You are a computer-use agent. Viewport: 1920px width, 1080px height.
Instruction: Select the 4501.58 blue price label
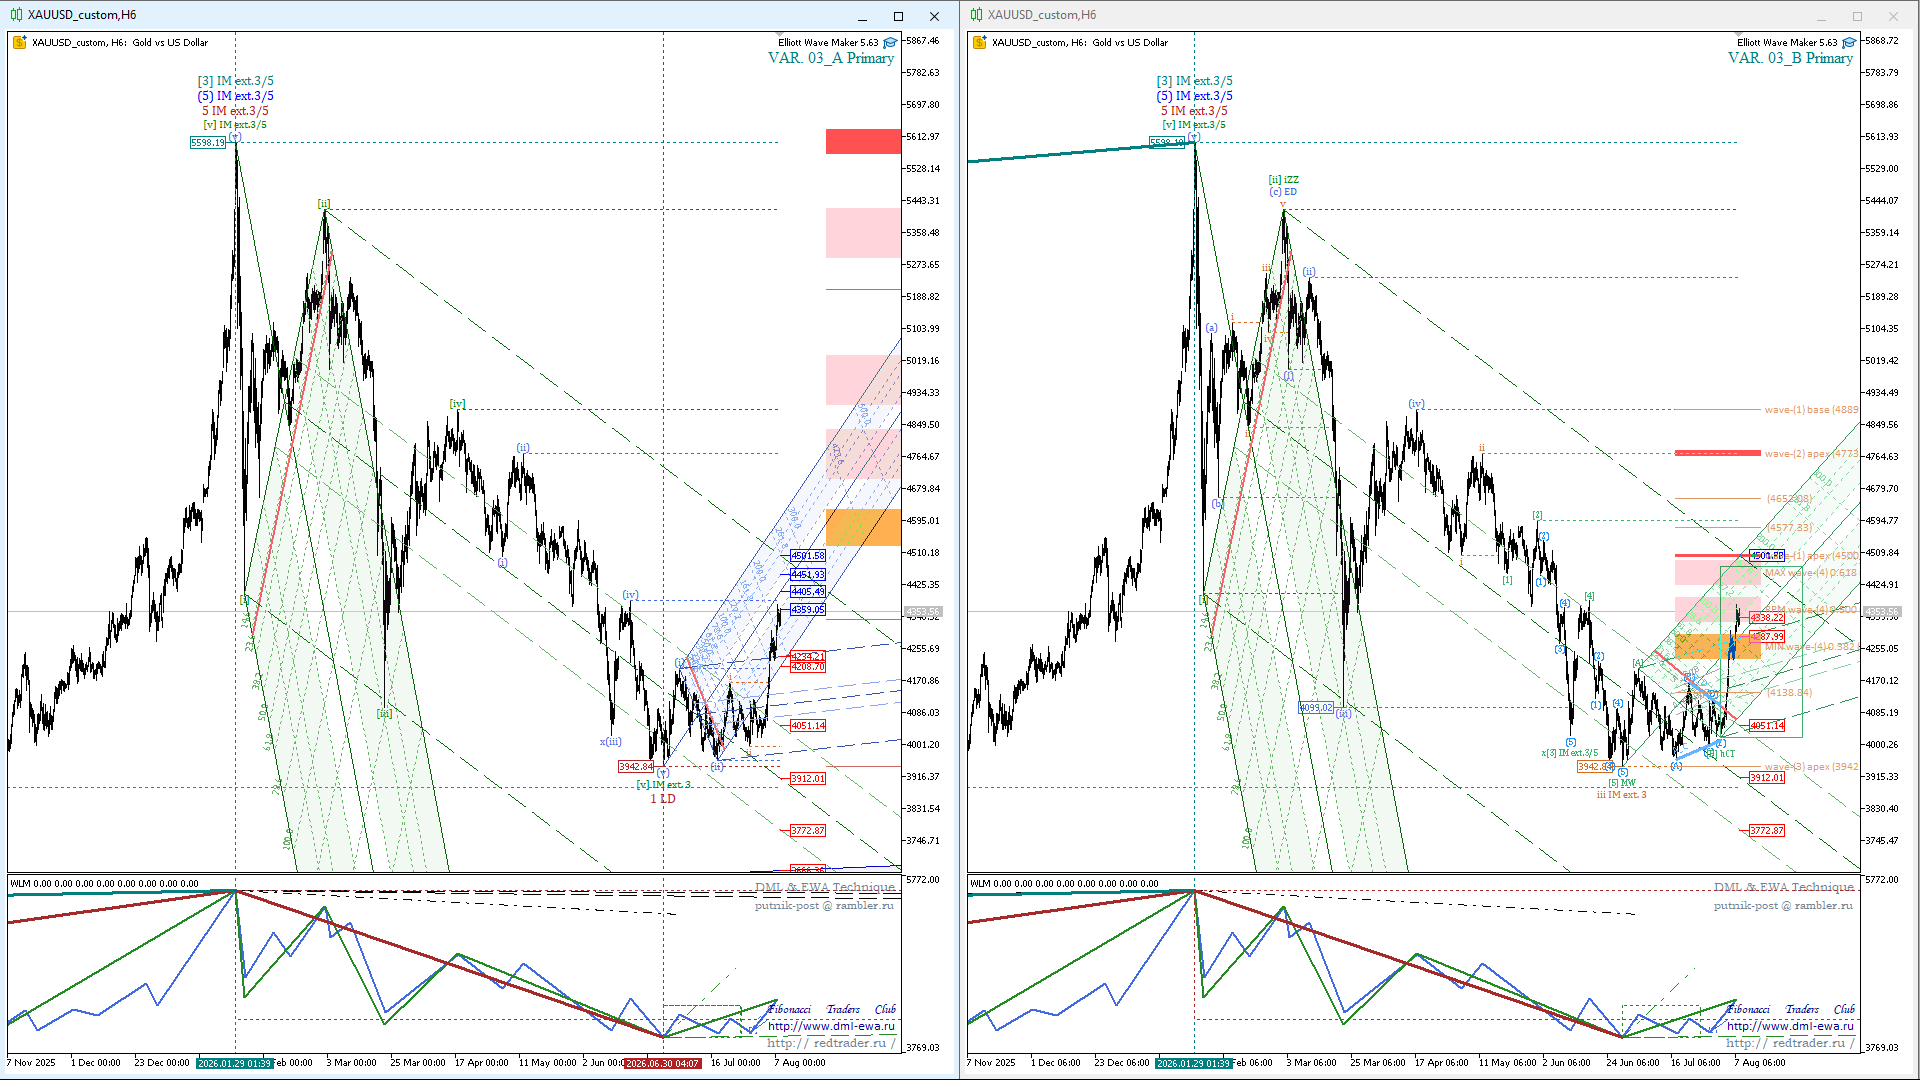pos(808,556)
